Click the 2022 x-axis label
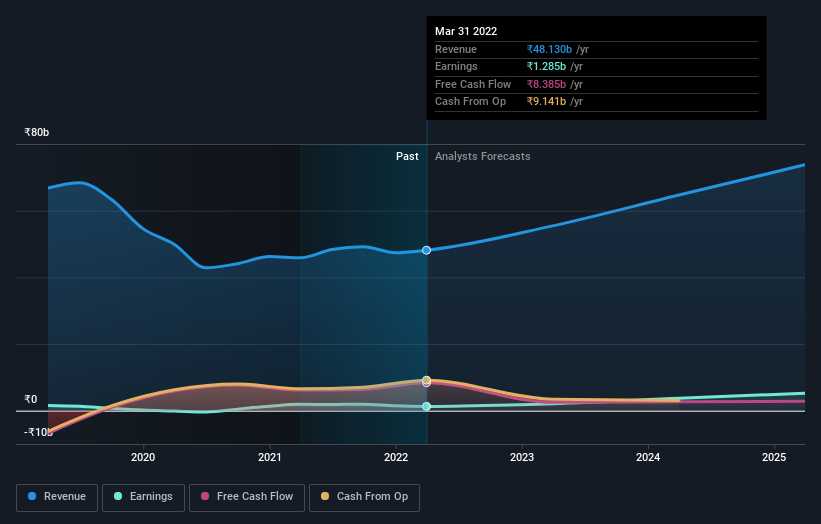The height and width of the screenshot is (524, 821). [x=396, y=458]
